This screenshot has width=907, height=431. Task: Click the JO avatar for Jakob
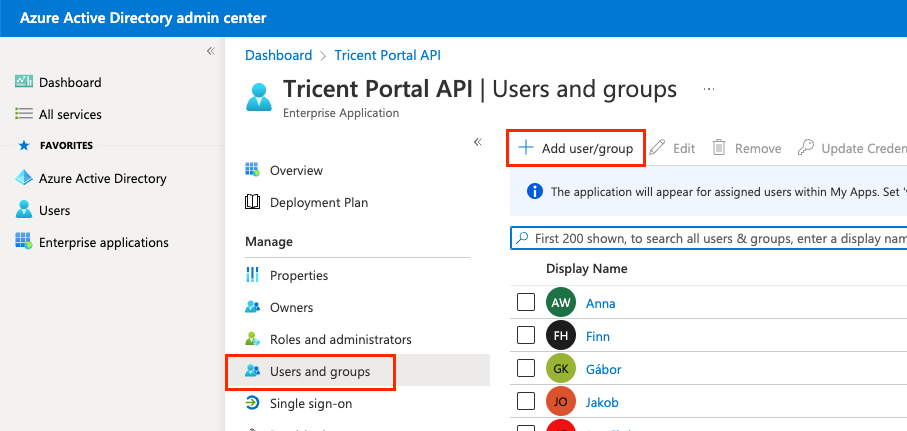pyautogui.click(x=561, y=401)
